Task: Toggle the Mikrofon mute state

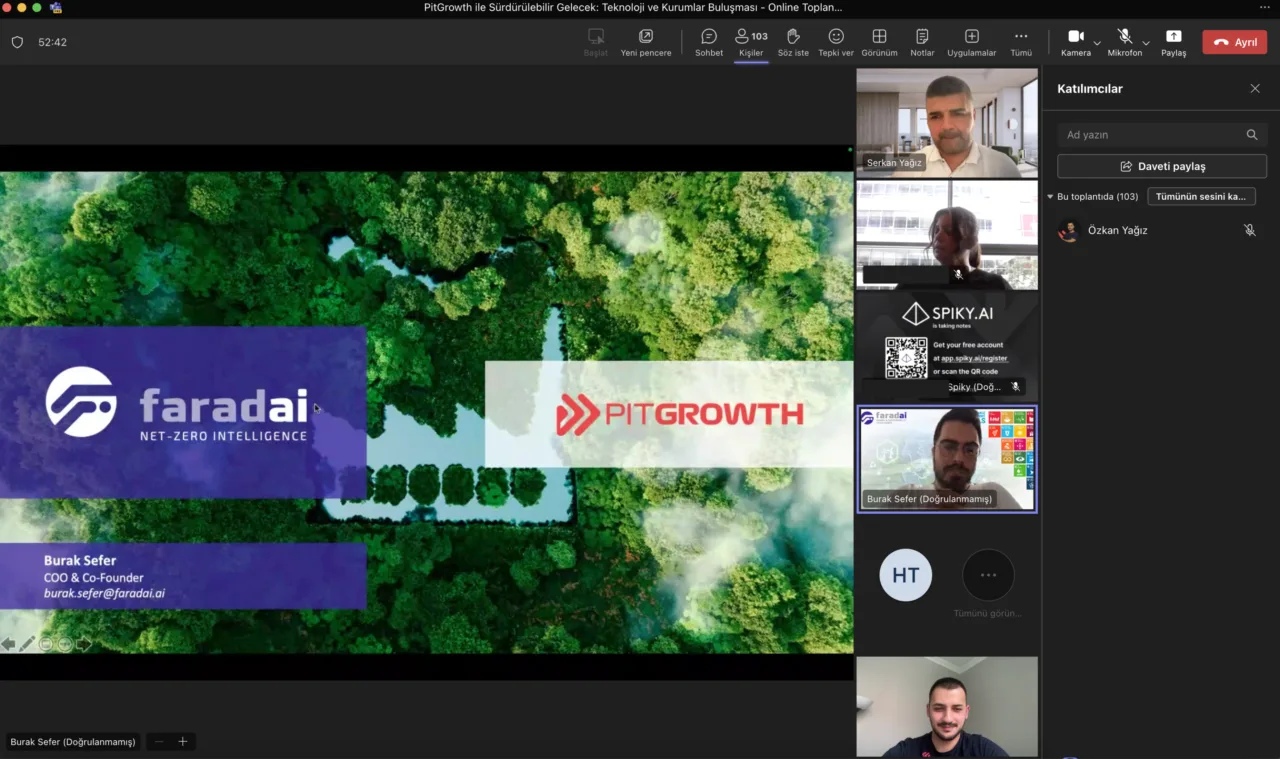Action: 1125,42
